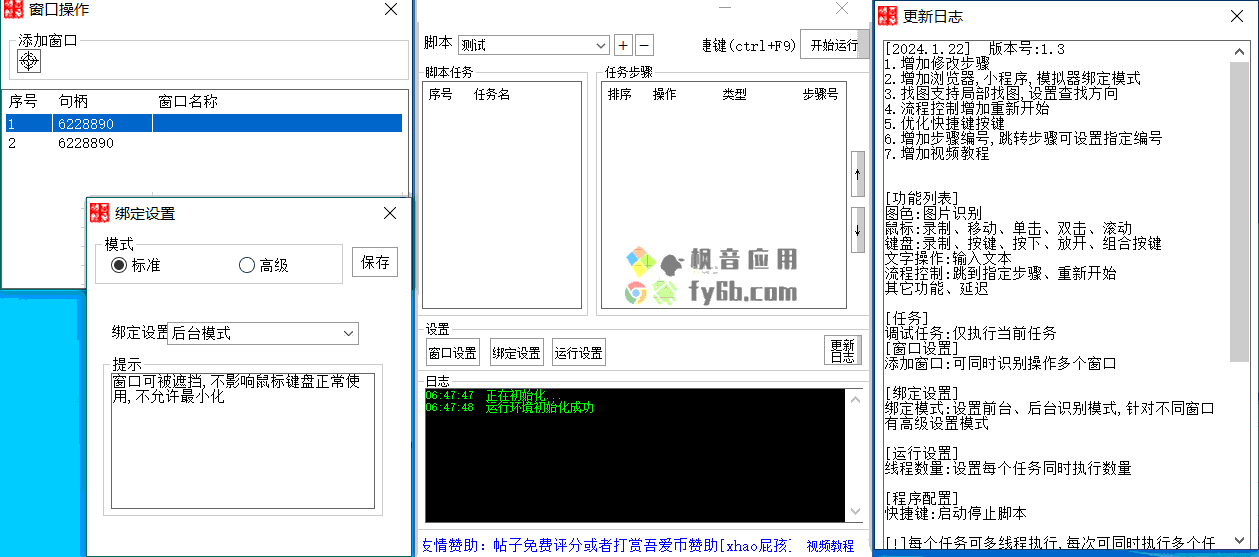Click the 任务名 column header
The image size is (1259, 557).
(492, 94)
